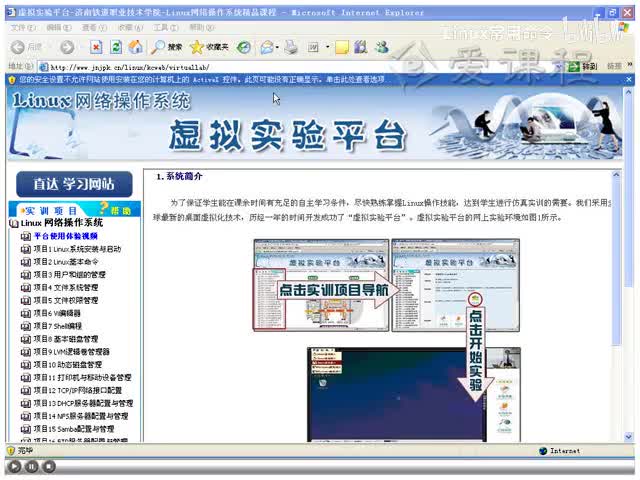Open the 帮助(H) menu
This screenshot has width=640, height=480.
(x=202, y=27)
